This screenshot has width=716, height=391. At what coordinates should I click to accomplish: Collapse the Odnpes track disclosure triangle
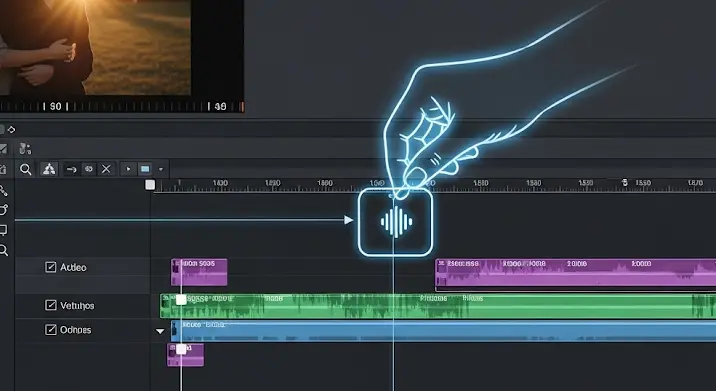160,331
